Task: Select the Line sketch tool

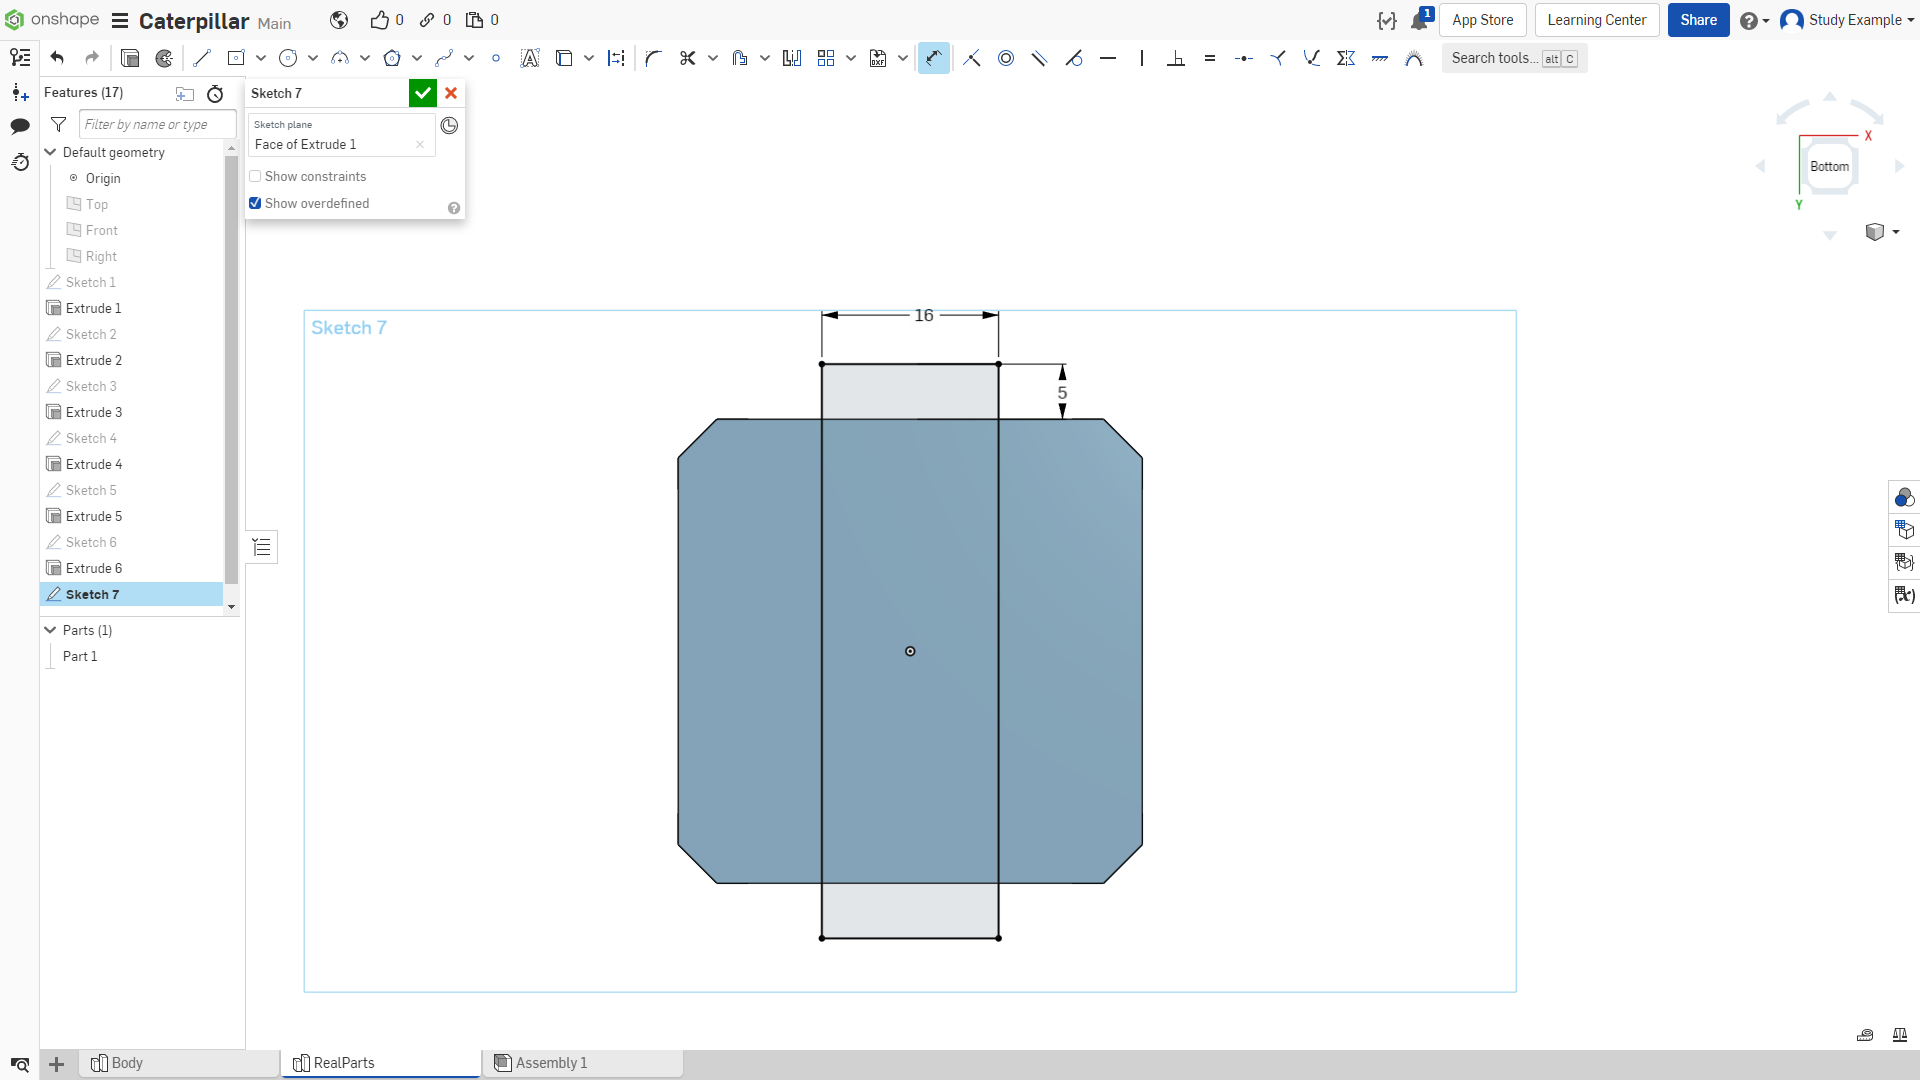Action: pyautogui.click(x=202, y=58)
